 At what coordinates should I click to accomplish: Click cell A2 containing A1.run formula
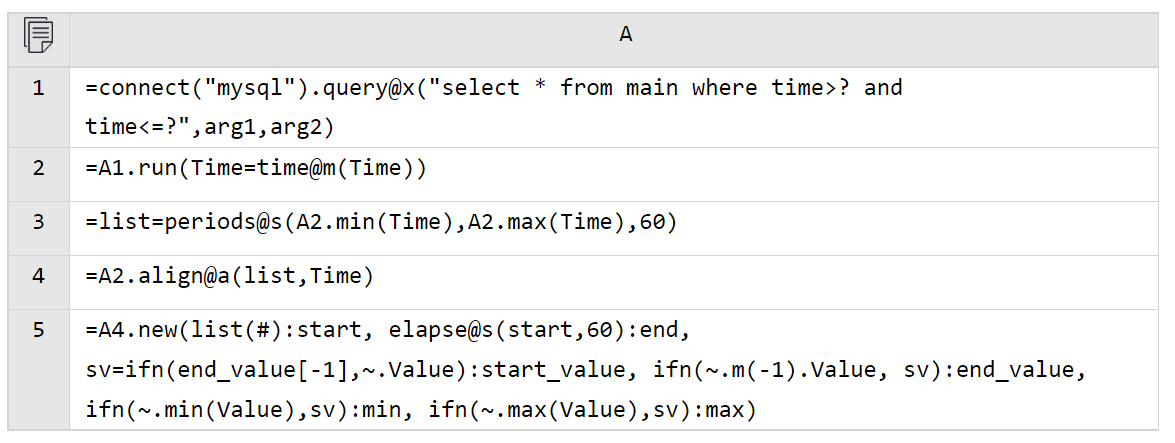pyautogui.click(x=614, y=174)
